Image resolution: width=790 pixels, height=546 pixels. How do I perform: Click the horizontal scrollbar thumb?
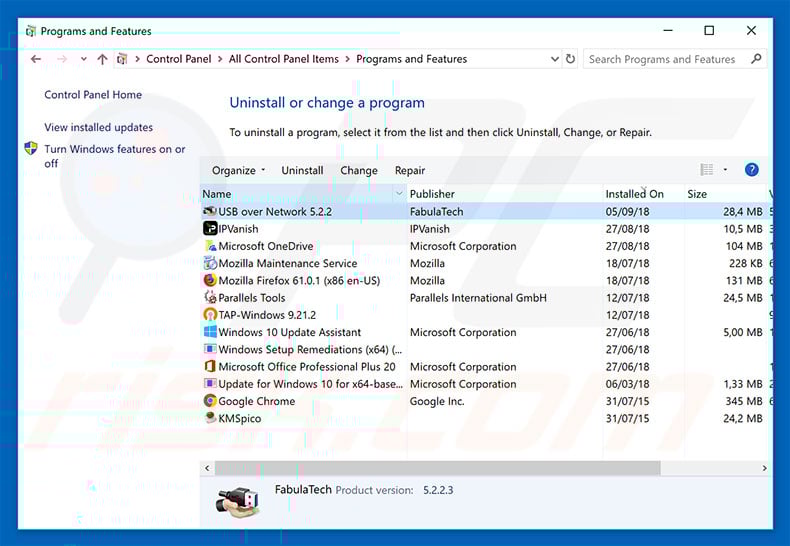[437, 468]
